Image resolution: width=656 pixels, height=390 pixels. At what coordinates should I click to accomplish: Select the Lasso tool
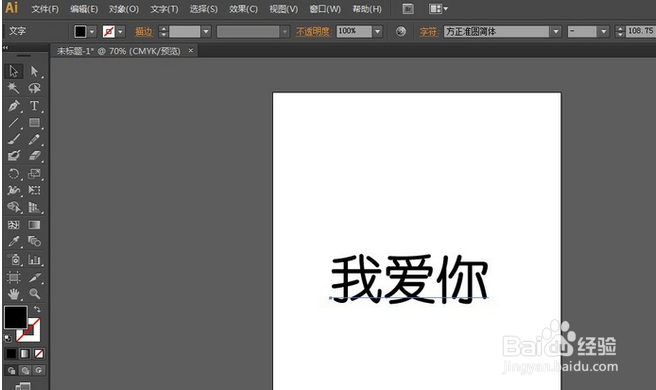[x=34, y=88]
